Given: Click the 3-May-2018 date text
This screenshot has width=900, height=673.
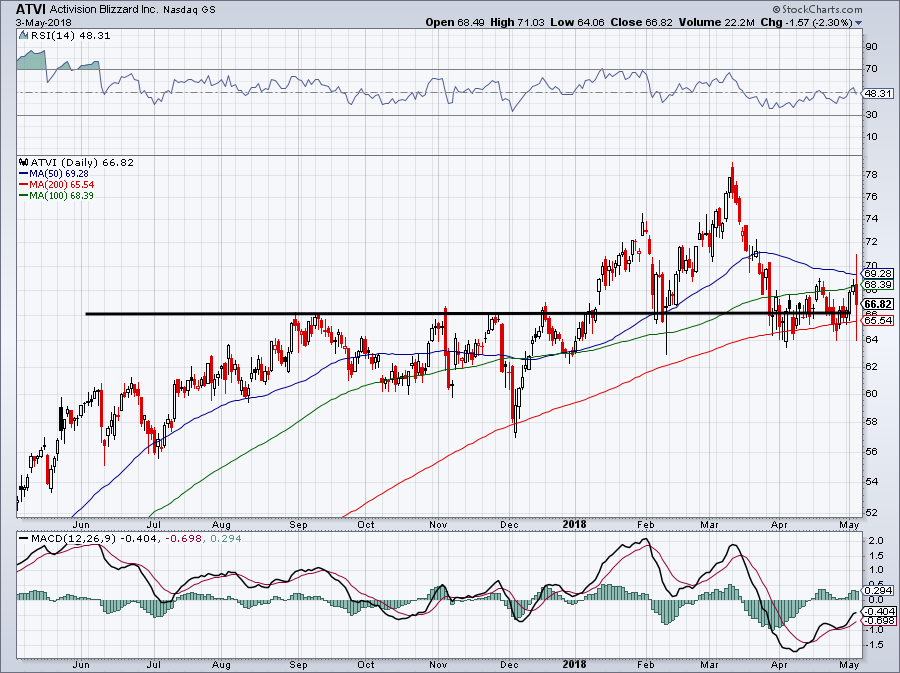Looking at the screenshot, I should [x=44, y=23].
